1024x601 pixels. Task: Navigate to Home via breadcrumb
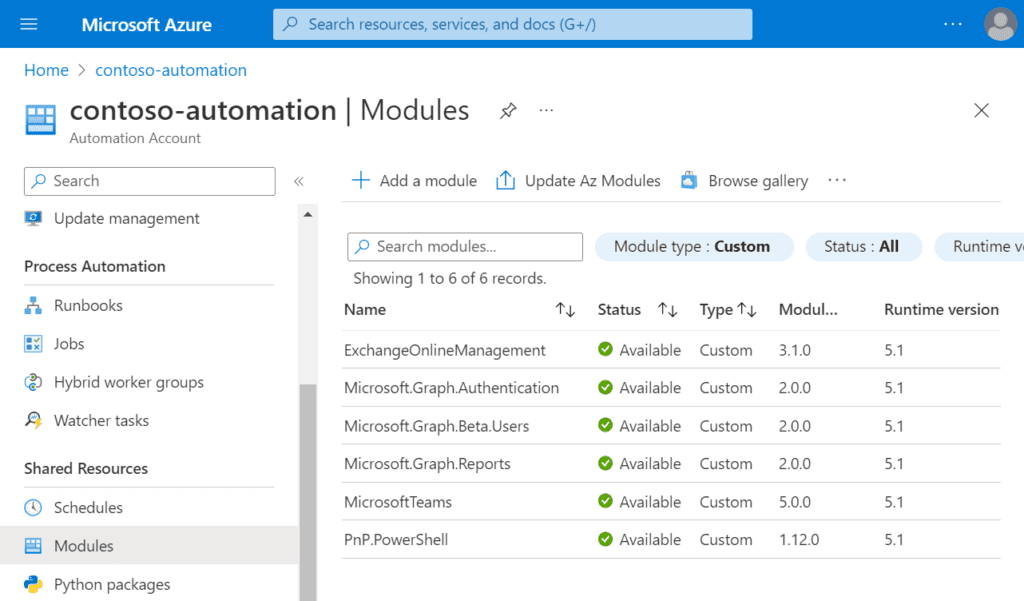pyautogui.click(x=46, y=70)
